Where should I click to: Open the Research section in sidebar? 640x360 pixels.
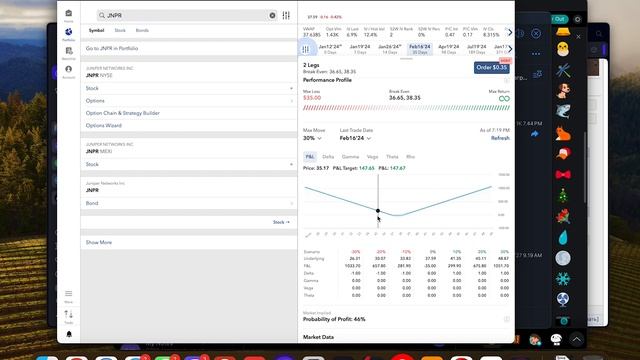pyautogui.click(x=69, y=53)
